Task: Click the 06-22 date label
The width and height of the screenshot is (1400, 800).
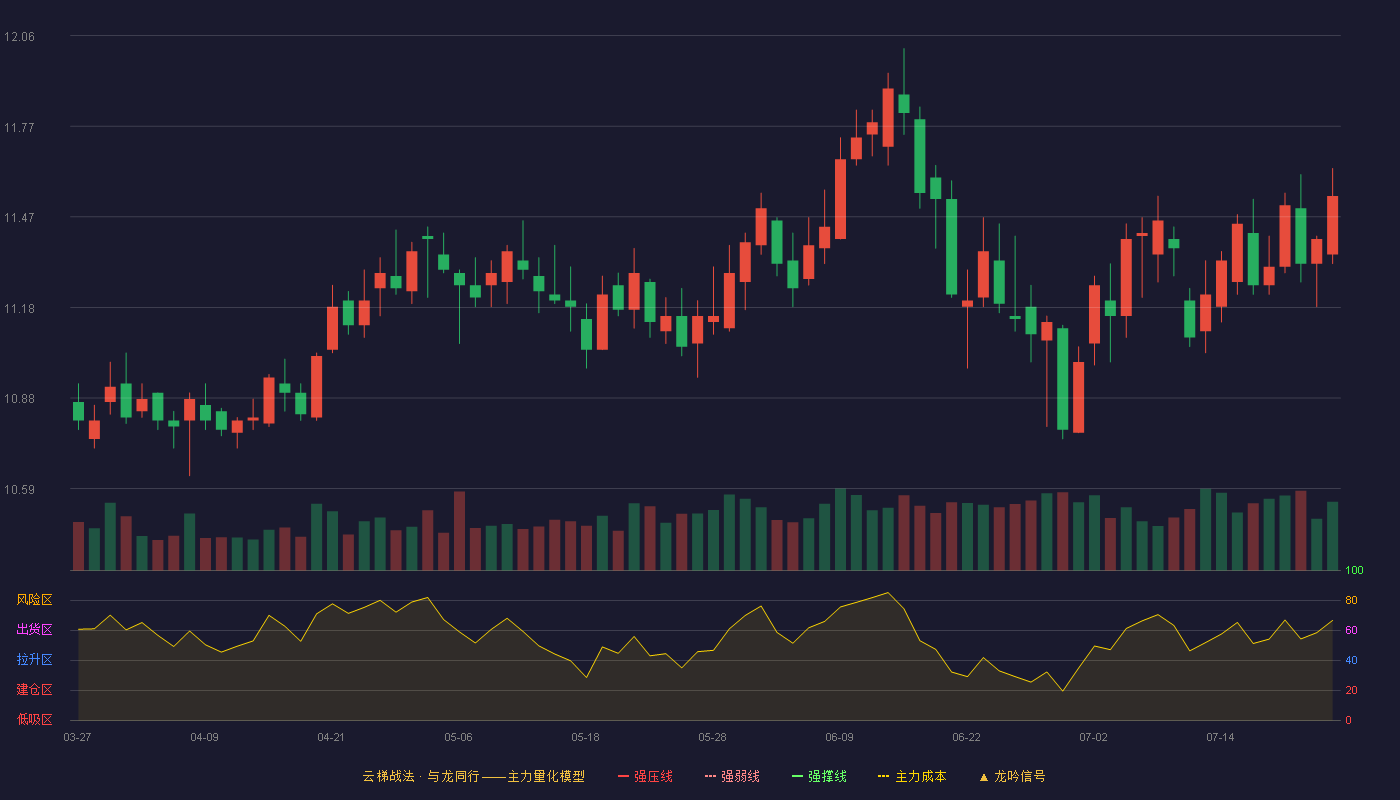Action: click(967, 737)
